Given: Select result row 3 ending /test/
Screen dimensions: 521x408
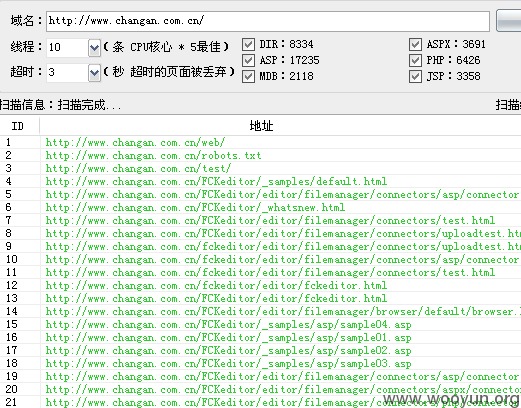Looking at the screenshot, I should coord(260,168).
